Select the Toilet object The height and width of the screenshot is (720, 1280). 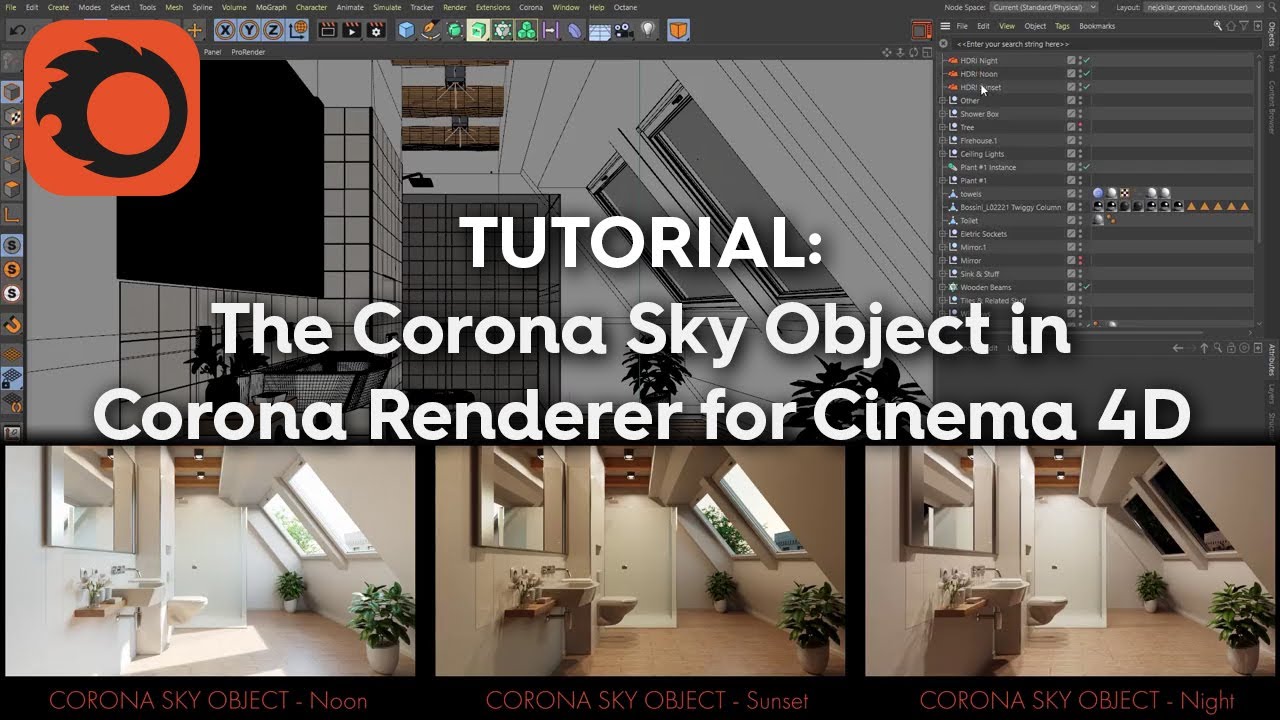coord(968,221)
